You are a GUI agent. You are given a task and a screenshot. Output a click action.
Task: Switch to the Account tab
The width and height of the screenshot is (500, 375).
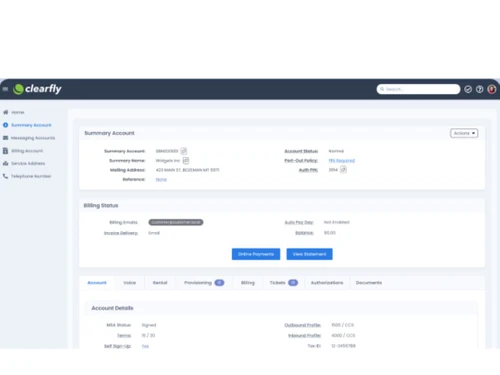pyautogui.click(x=97, y=283)
